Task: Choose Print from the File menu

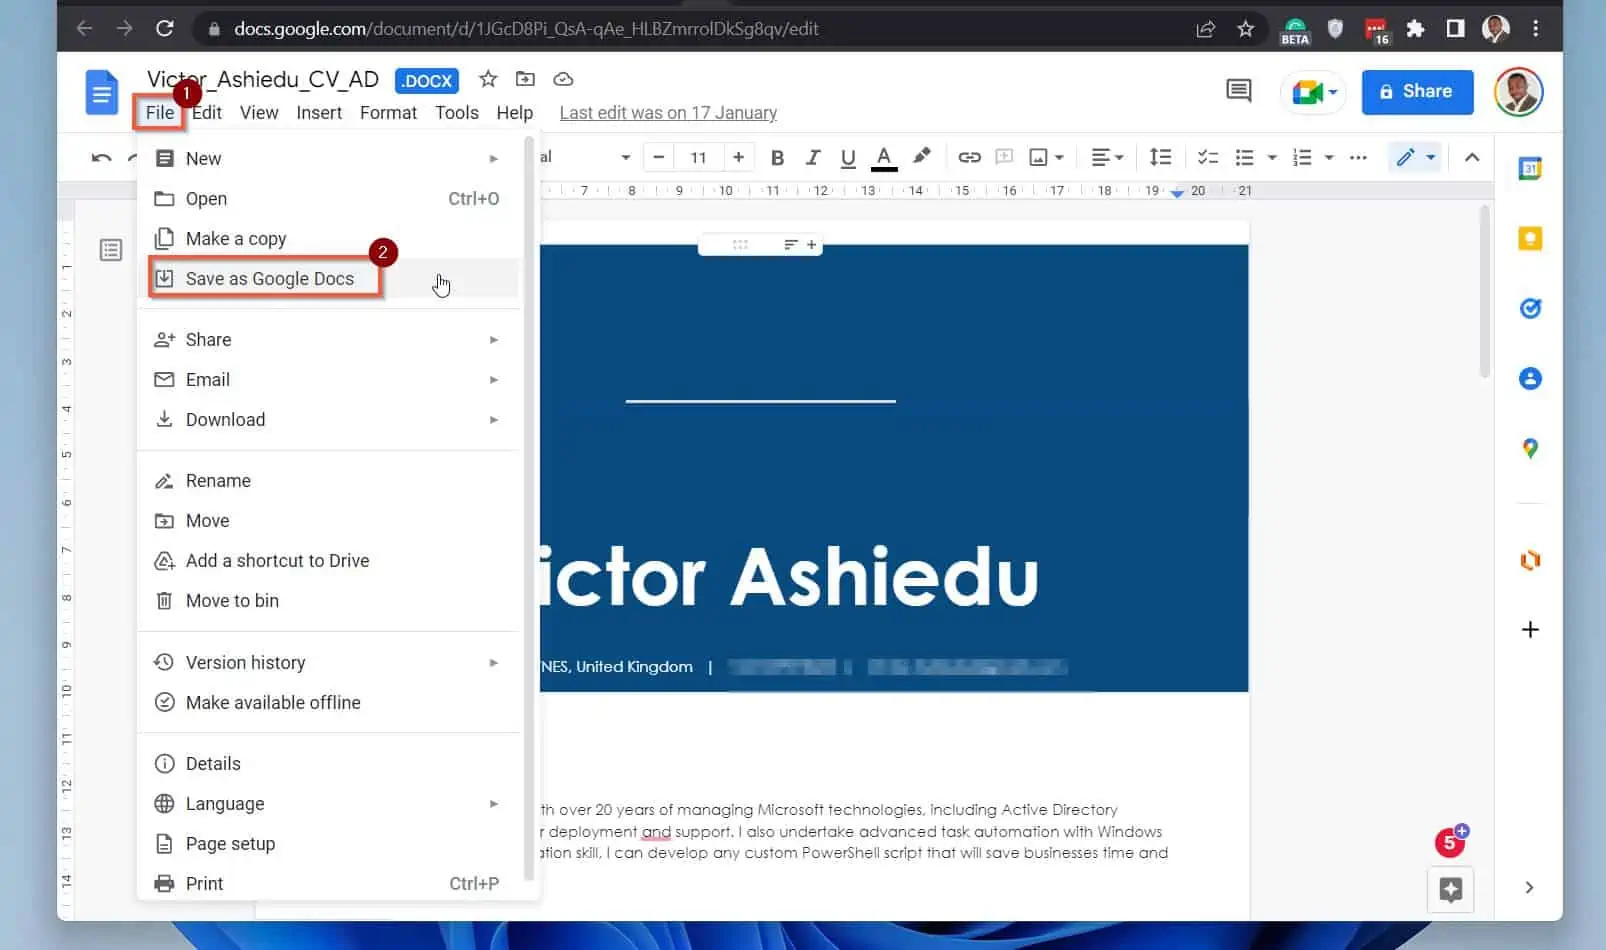Action: (329, 883)
